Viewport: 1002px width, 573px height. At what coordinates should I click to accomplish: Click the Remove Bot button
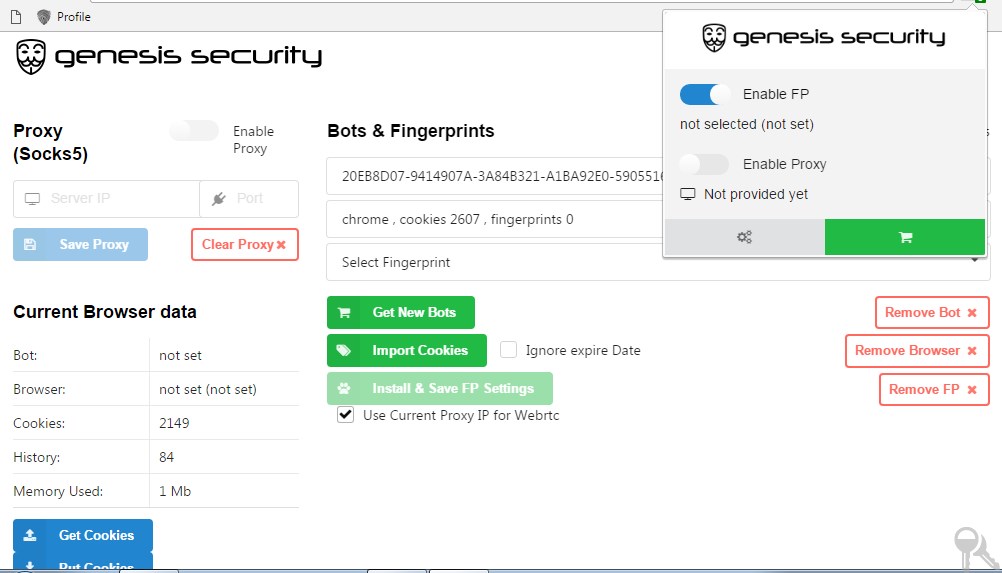tap(932, 312)
